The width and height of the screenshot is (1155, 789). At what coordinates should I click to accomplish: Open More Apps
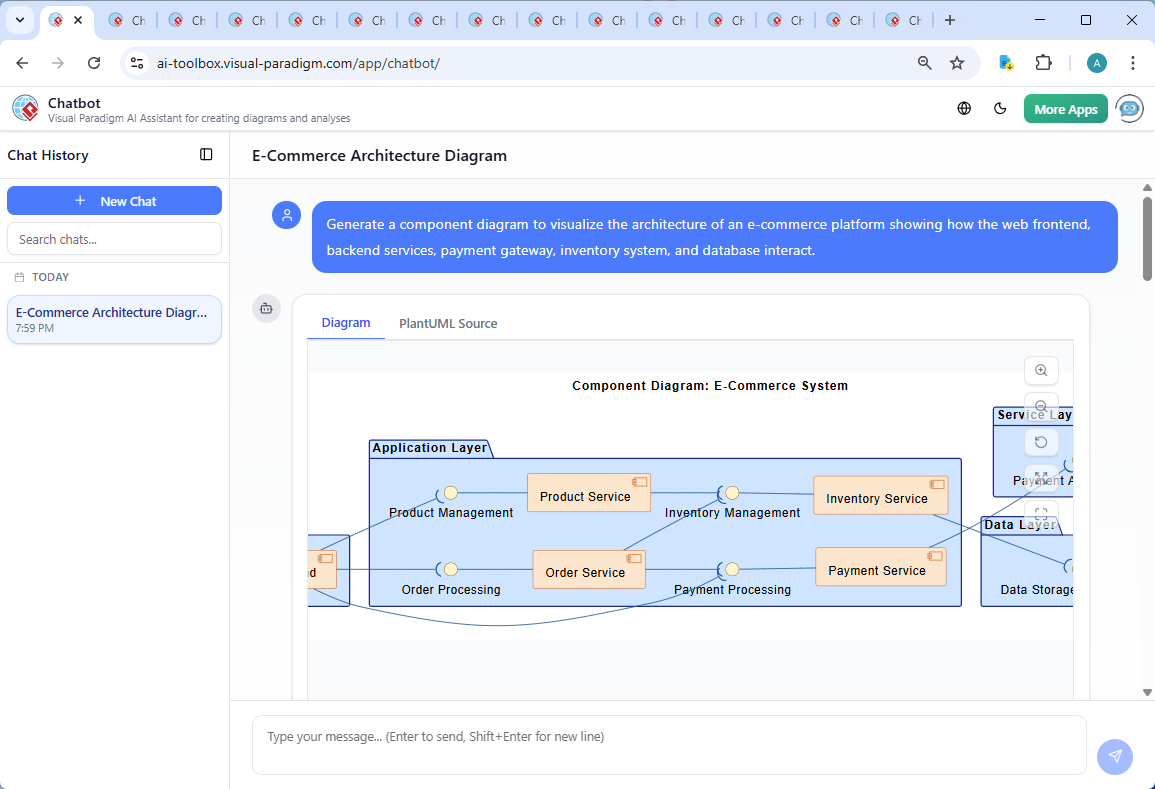point(1065,108)
